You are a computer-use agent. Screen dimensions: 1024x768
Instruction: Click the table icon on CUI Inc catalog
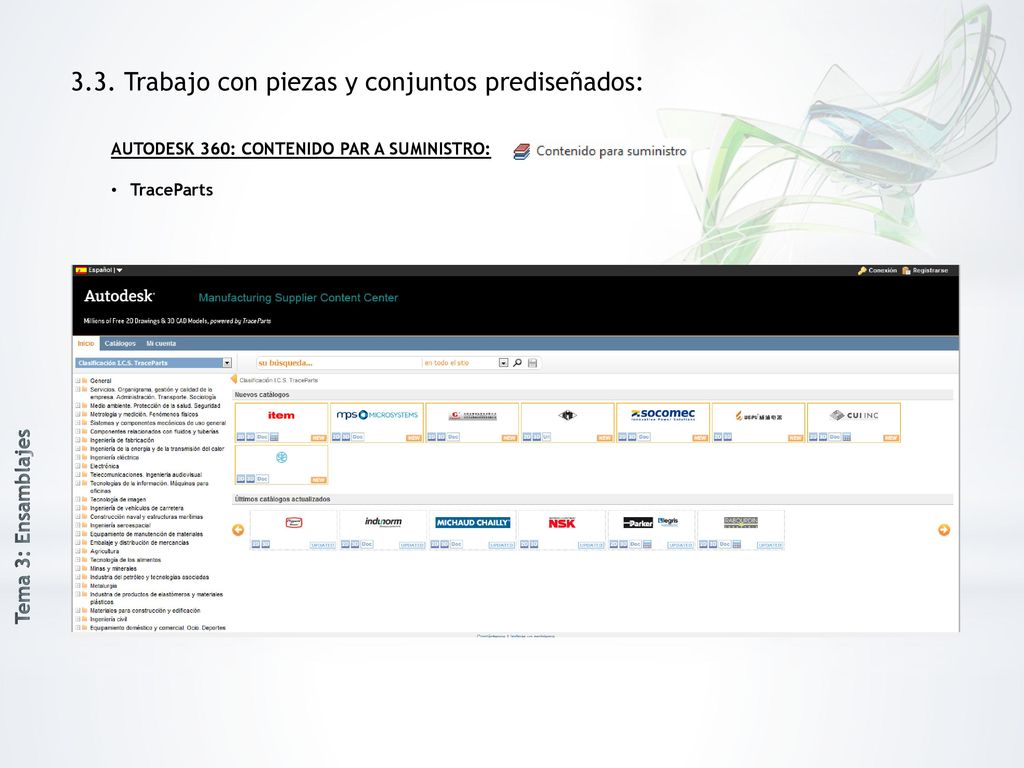click(x=847, y=437)
